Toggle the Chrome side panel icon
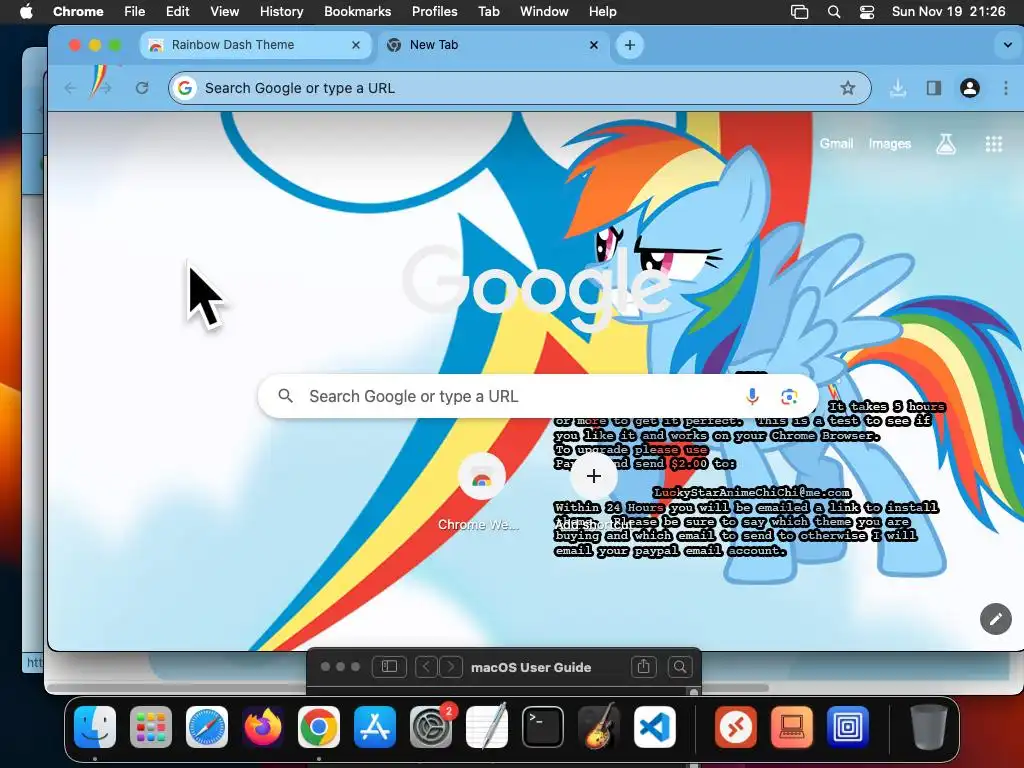Image resolution: width=1024 pixels, height=768 pixels. tap(934, 88)
